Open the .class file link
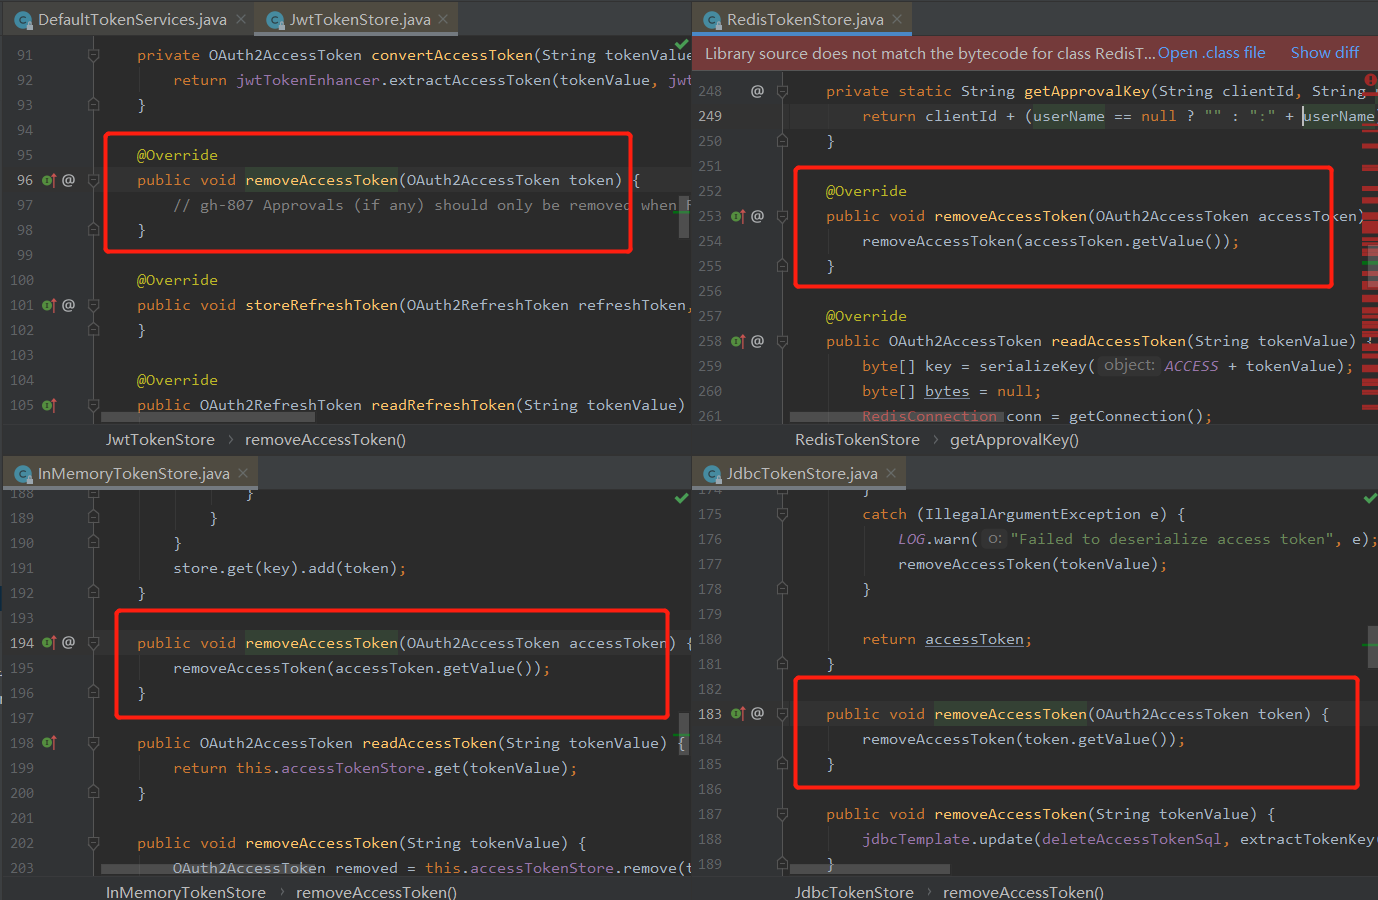1378x900 pixels. coord(1211,53)
